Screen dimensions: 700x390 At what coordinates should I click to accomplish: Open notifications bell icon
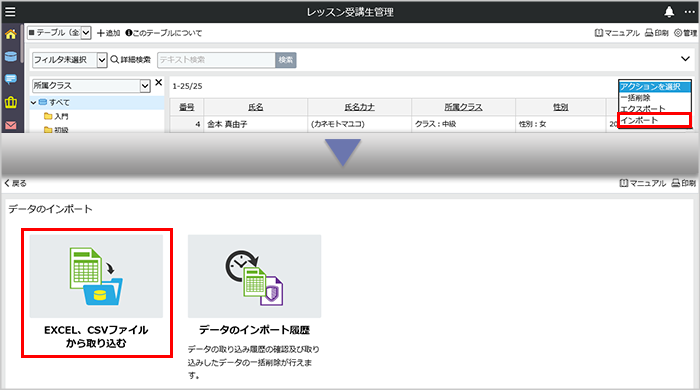pos(669,12)
